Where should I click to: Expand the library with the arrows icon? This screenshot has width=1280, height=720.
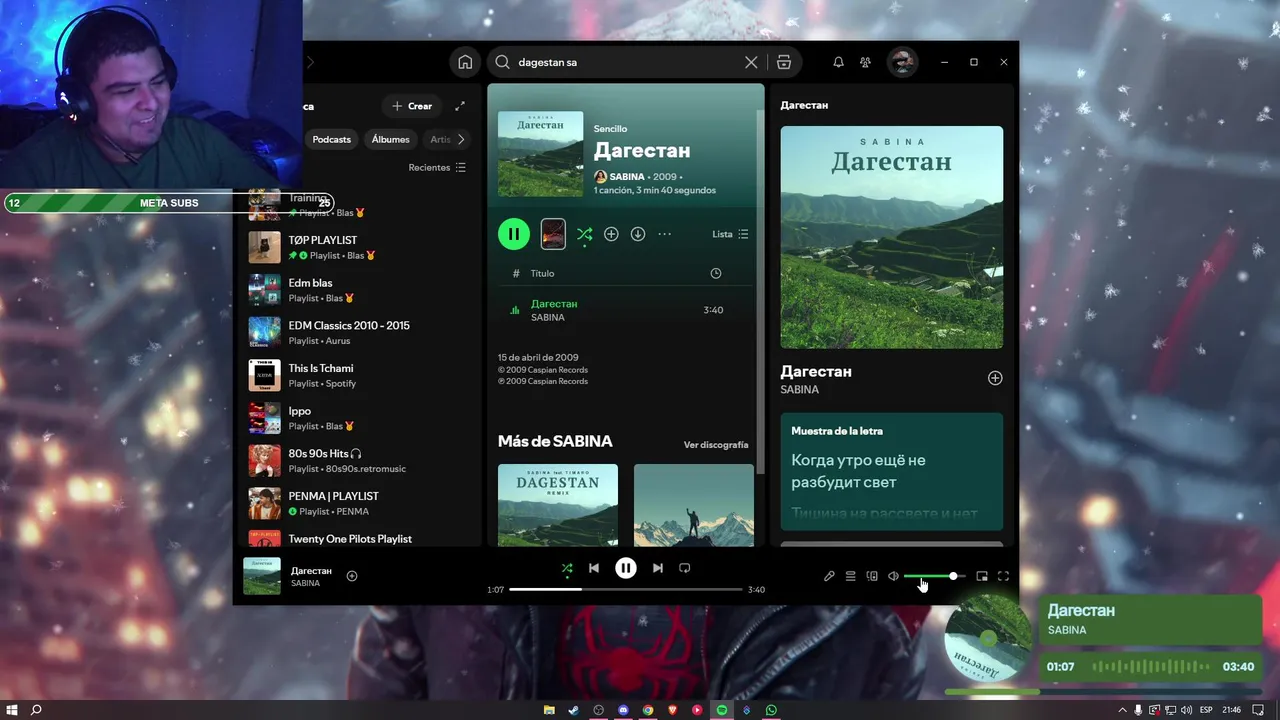tap(460, 106)
